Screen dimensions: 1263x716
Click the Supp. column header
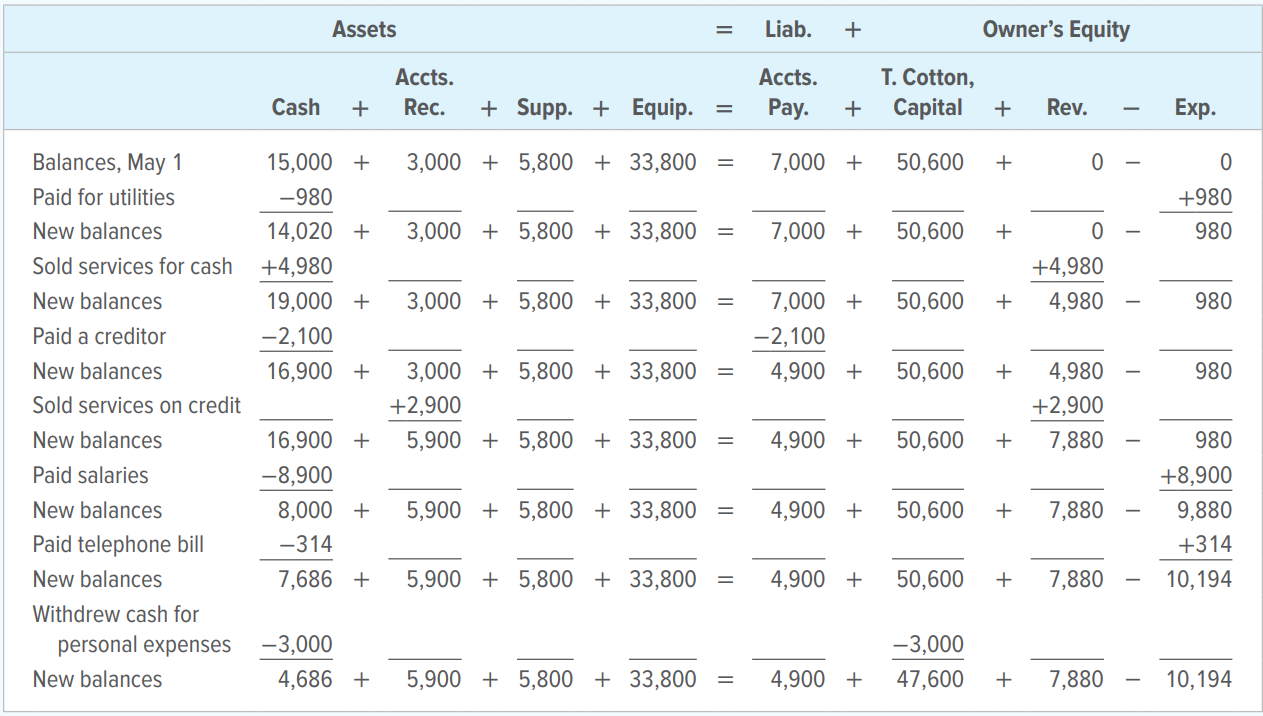pyautogui.click(x=545, y=108)
